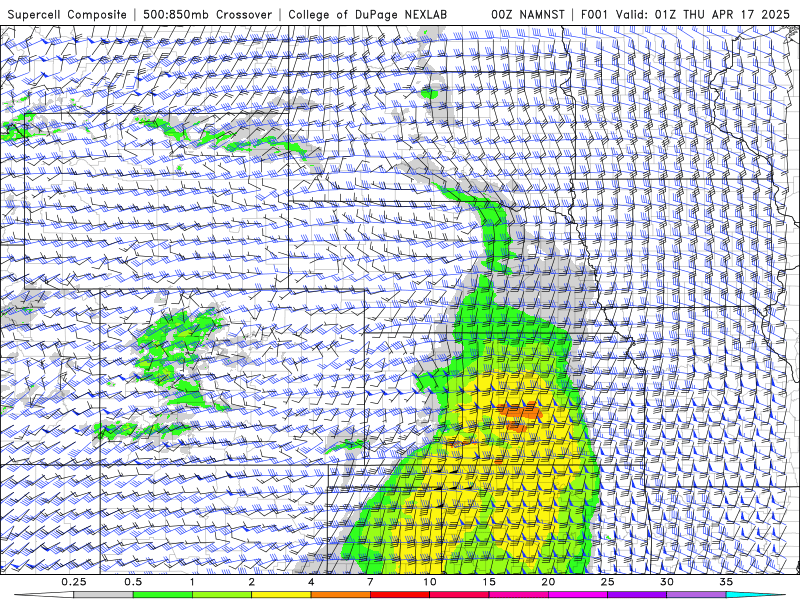Select the lime legend swatch for 1 to 2
800x600 pixels.
tap(221, 595)
